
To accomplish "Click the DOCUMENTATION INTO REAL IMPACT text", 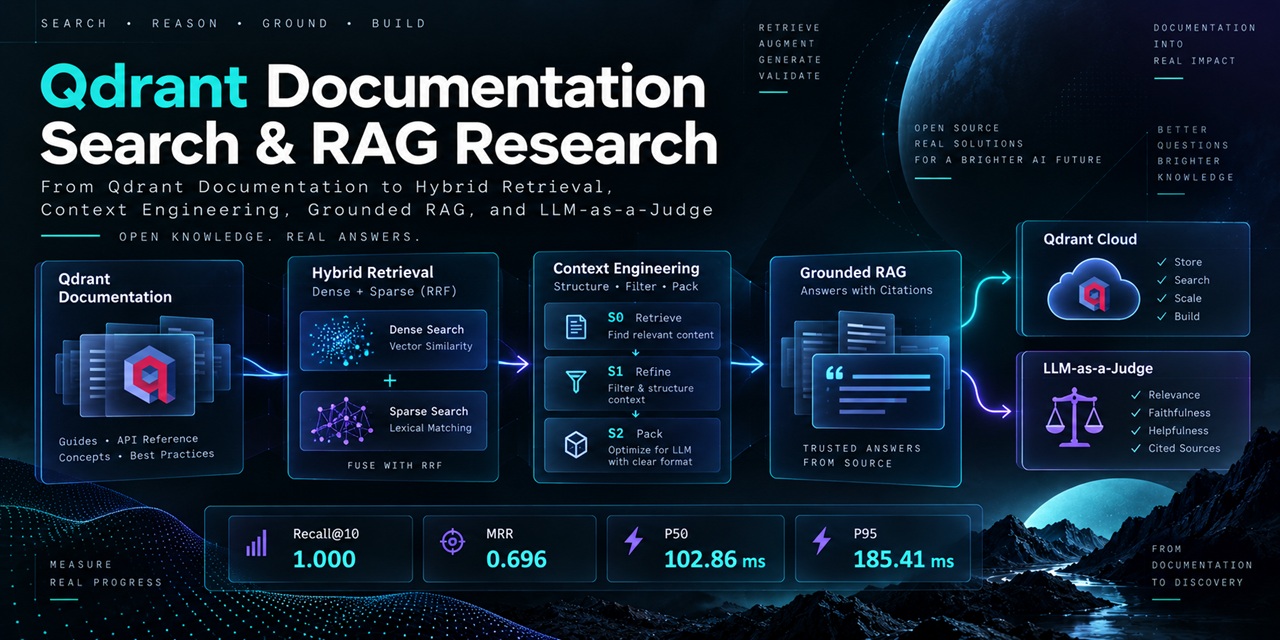I will click(1204, 44).
